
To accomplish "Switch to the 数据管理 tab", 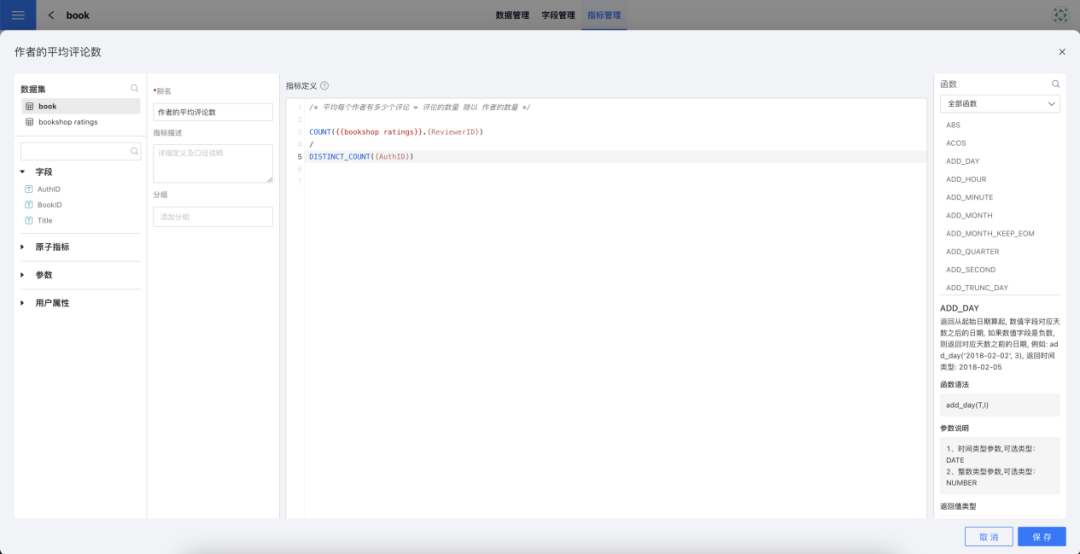I will [x=512, y=15].
